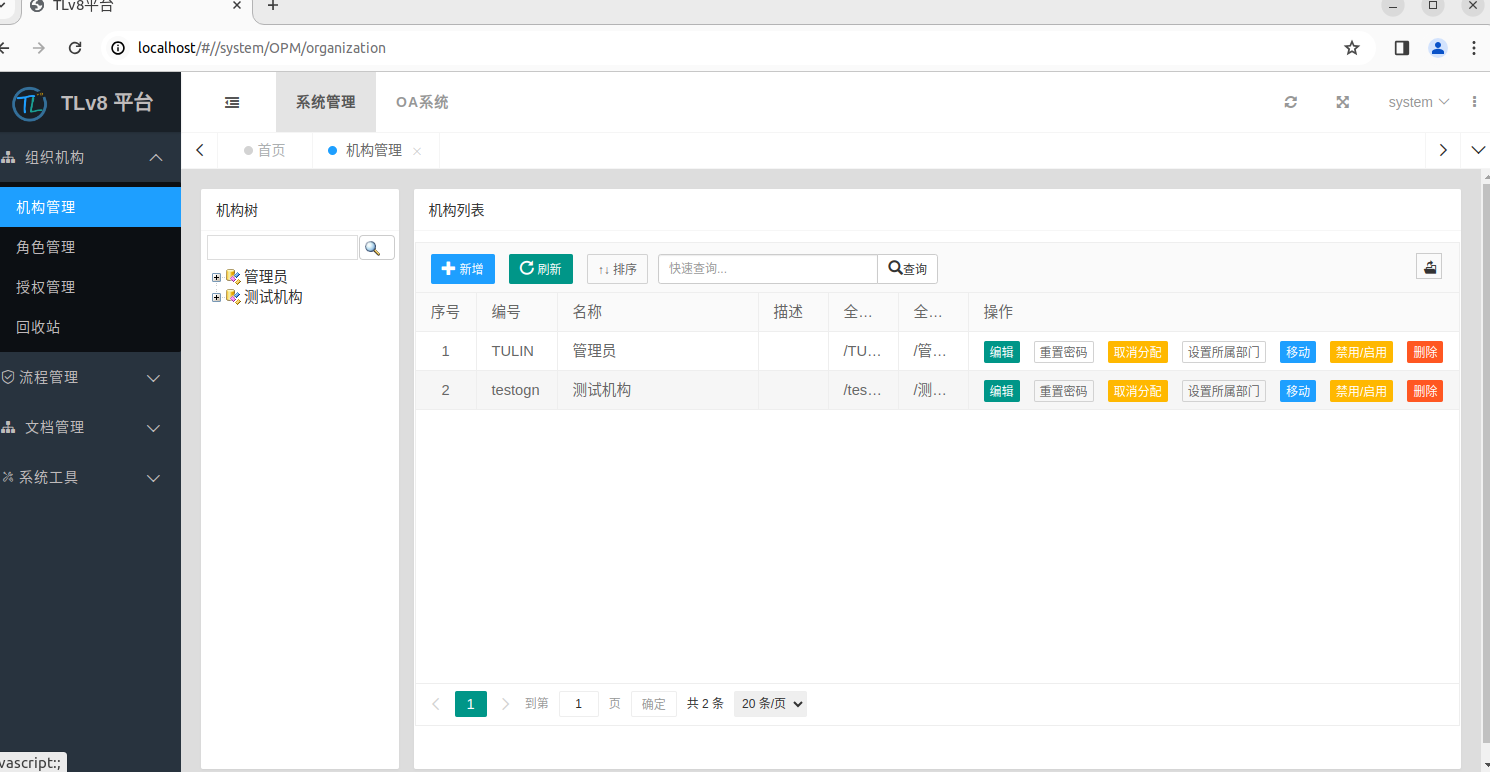View site information icon in address bar

coord(118,47)
